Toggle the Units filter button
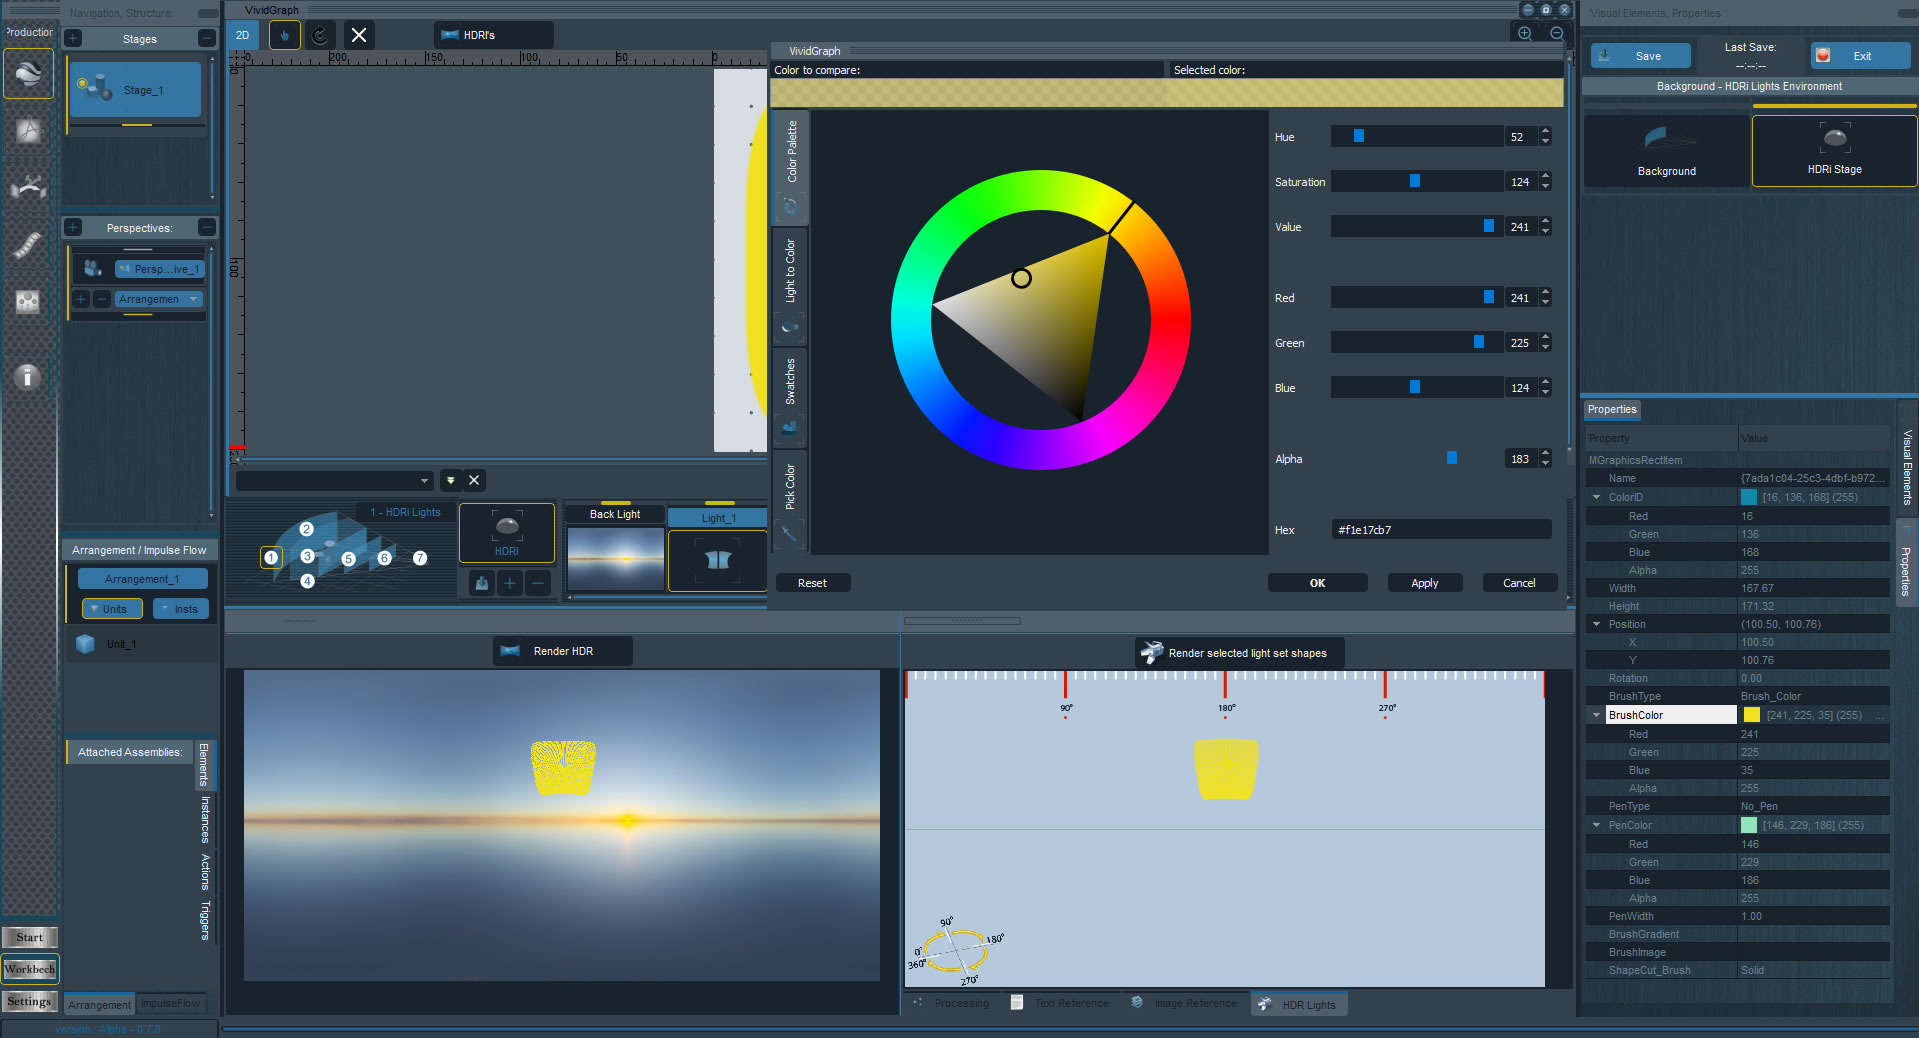The height and width of the screenshot is (1038, 1919). click(x=112, y=609)
